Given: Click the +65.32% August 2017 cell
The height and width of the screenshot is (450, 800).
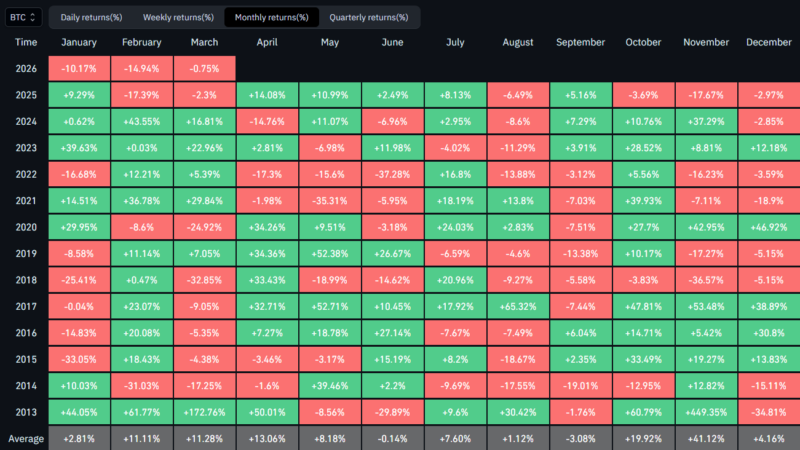Looking at the screenshot, I should 517,306.
